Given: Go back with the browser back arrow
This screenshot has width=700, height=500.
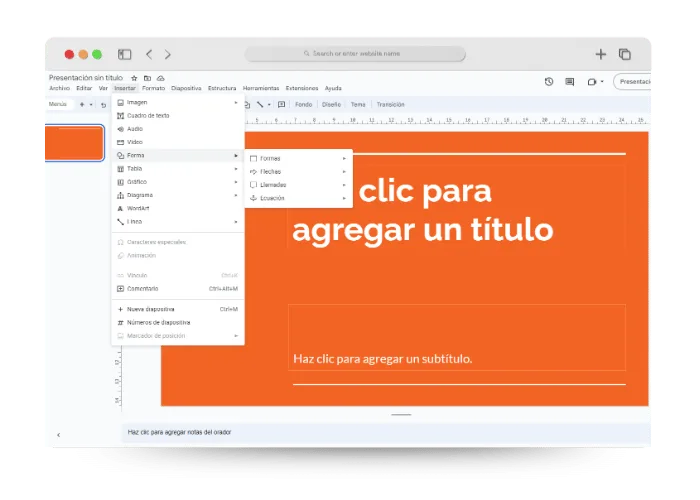Looking at the screenshot, I should click(x=149, y=54).
